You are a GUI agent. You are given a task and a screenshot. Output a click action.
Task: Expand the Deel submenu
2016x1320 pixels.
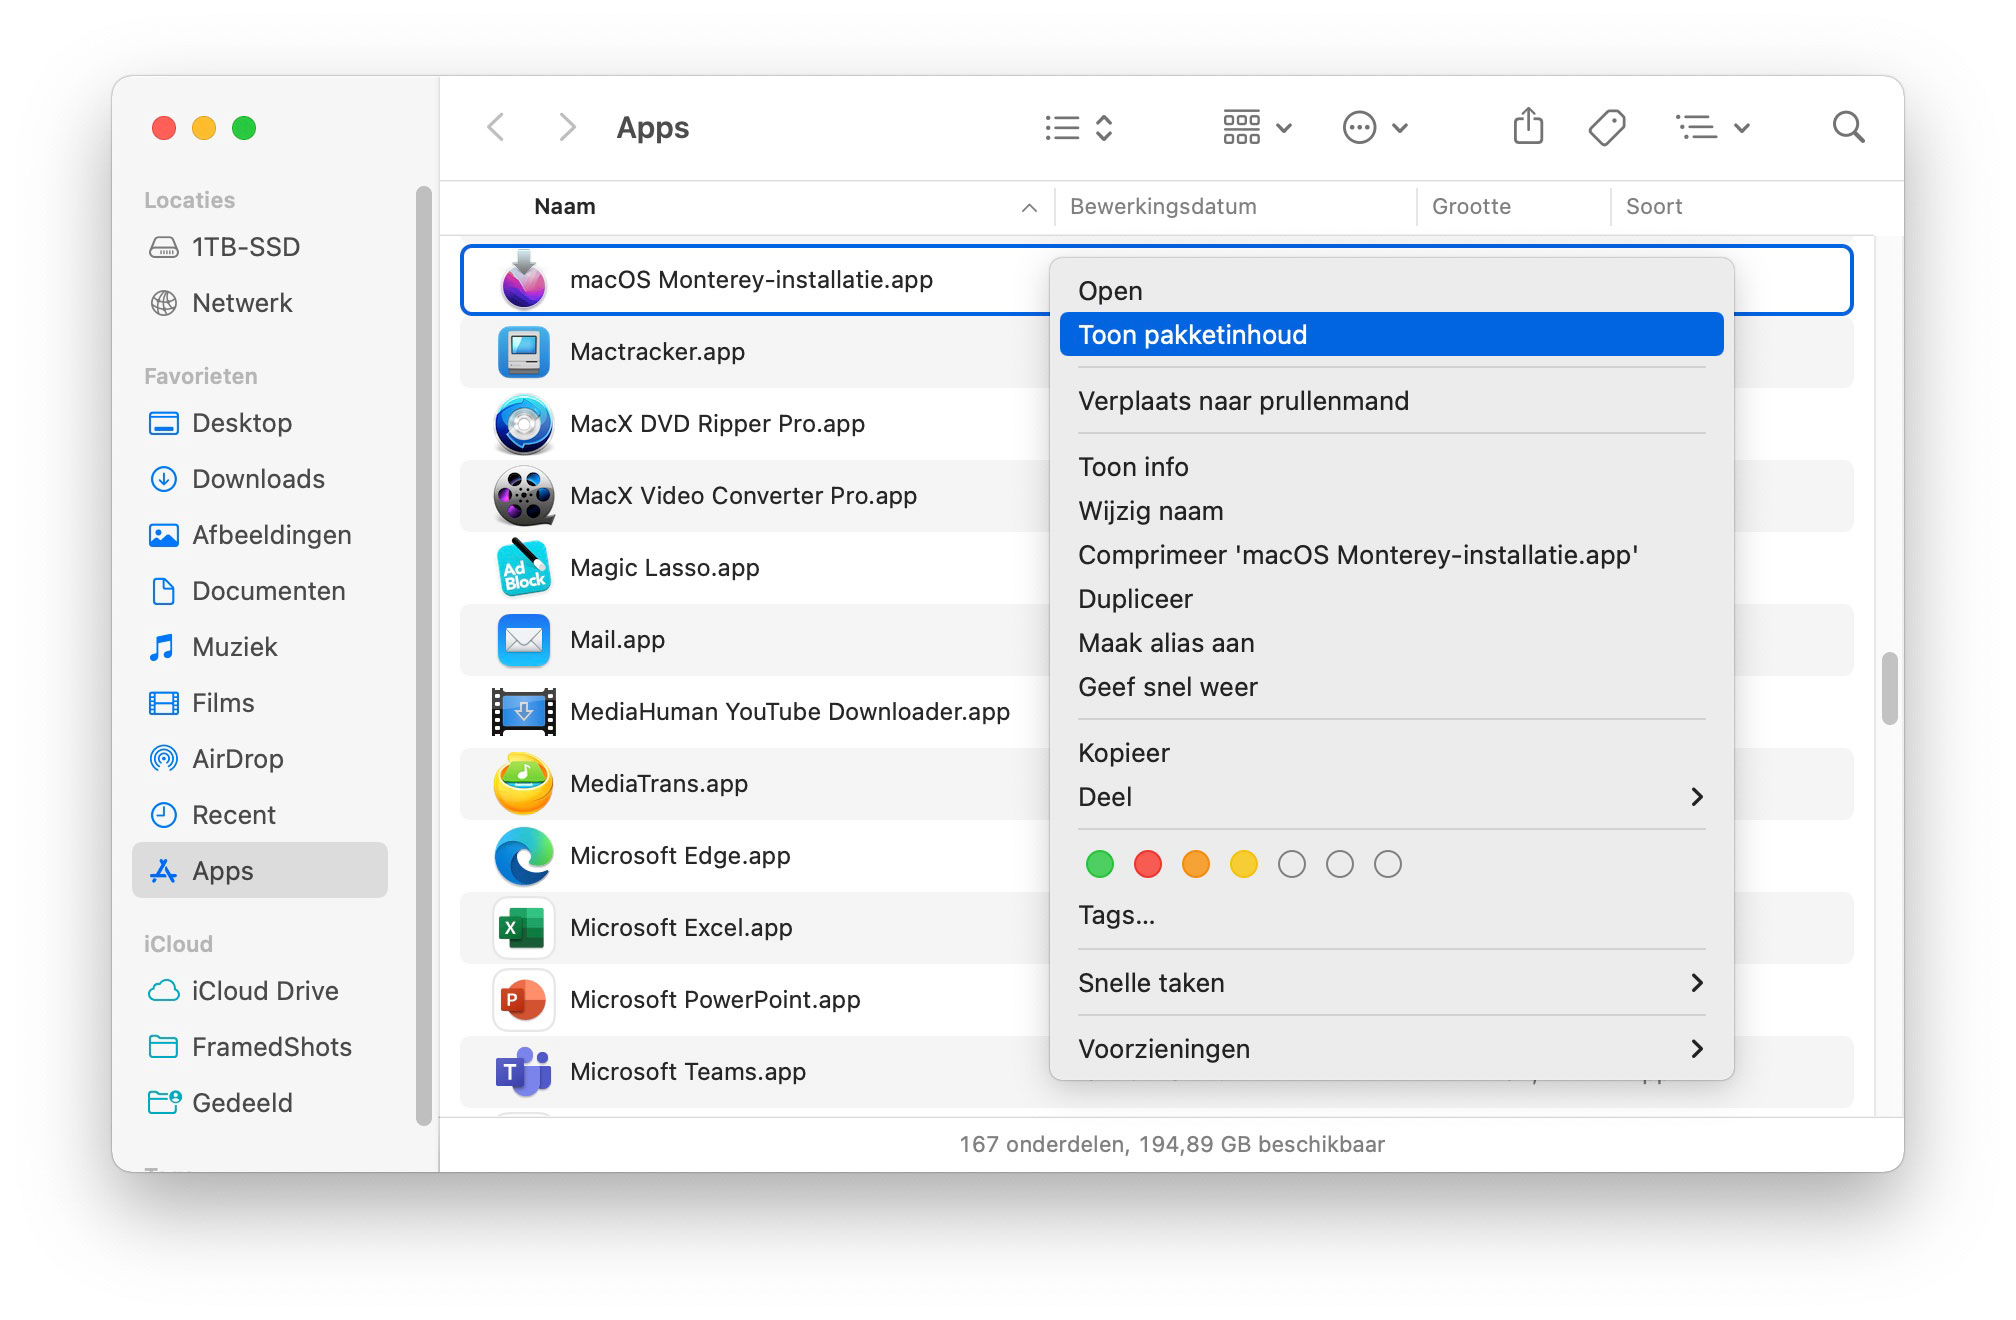1391,797
